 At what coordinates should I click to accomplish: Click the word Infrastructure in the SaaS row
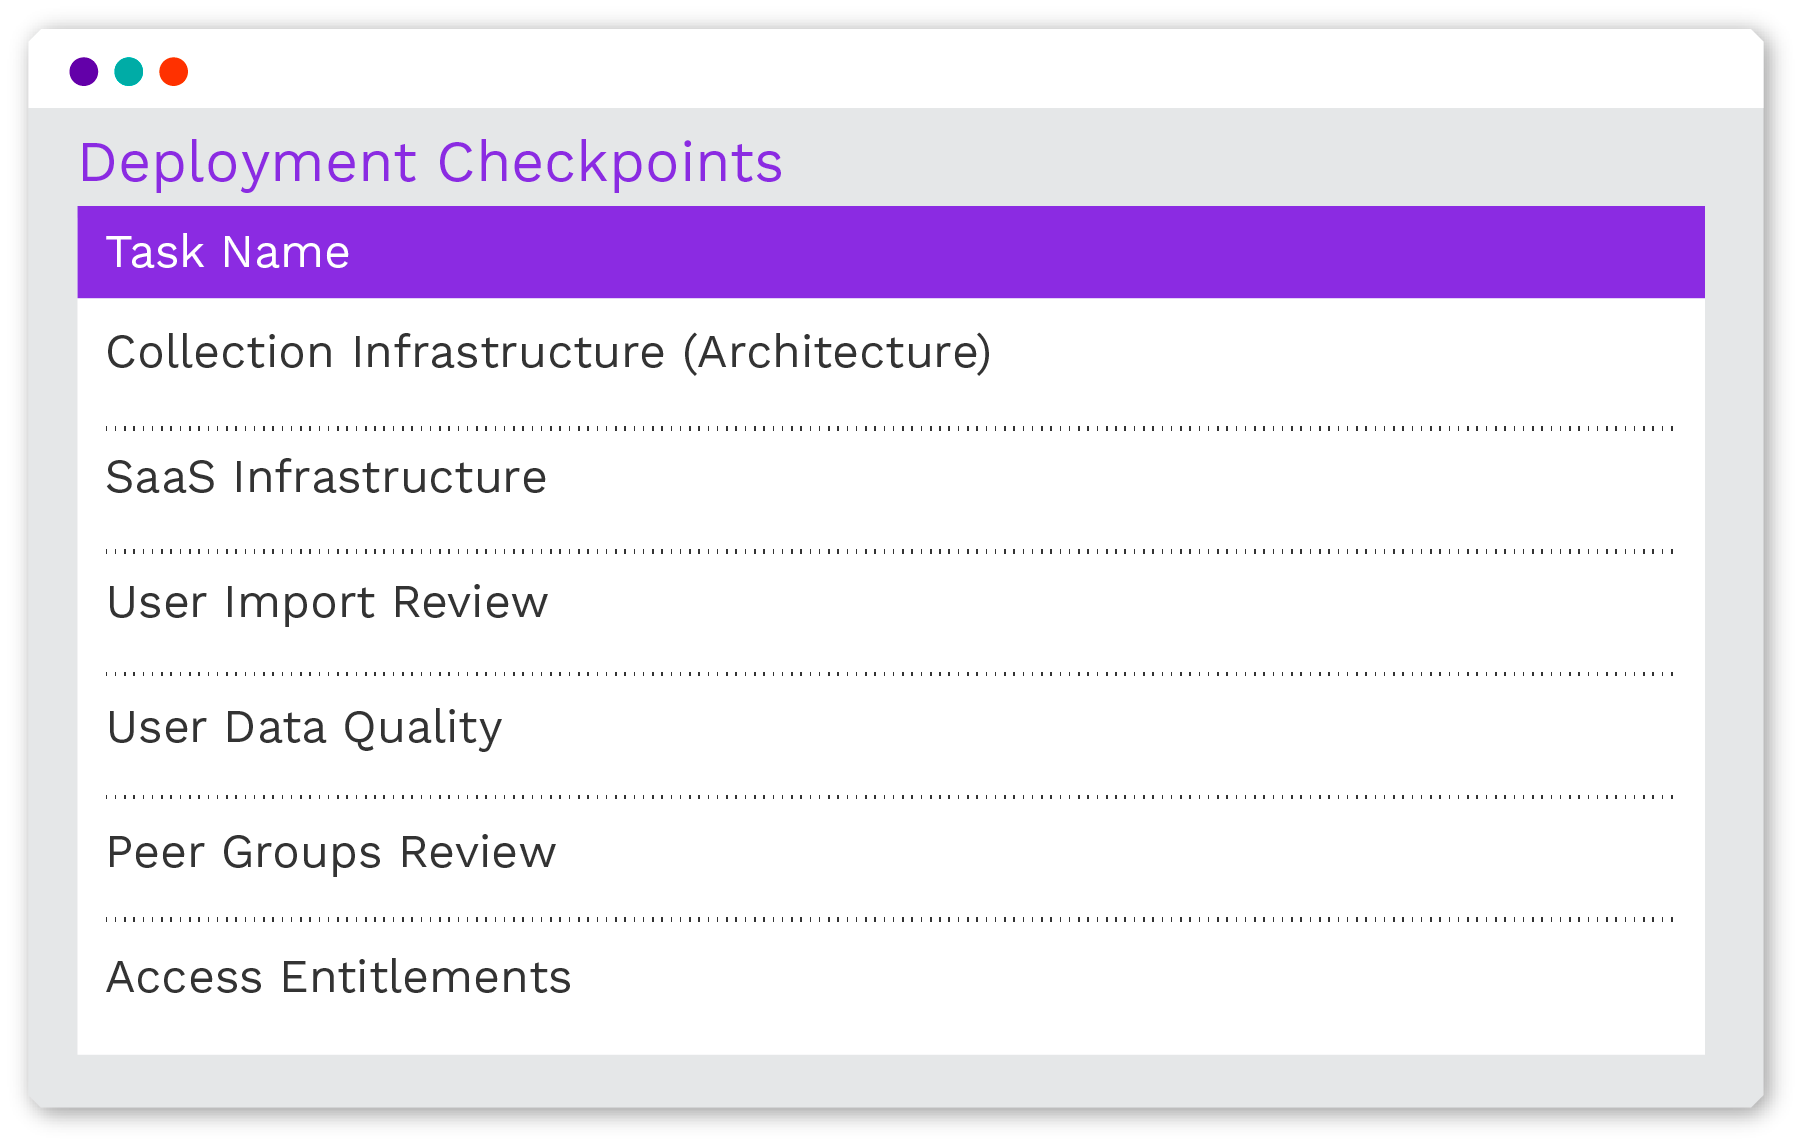coord(390,477)
